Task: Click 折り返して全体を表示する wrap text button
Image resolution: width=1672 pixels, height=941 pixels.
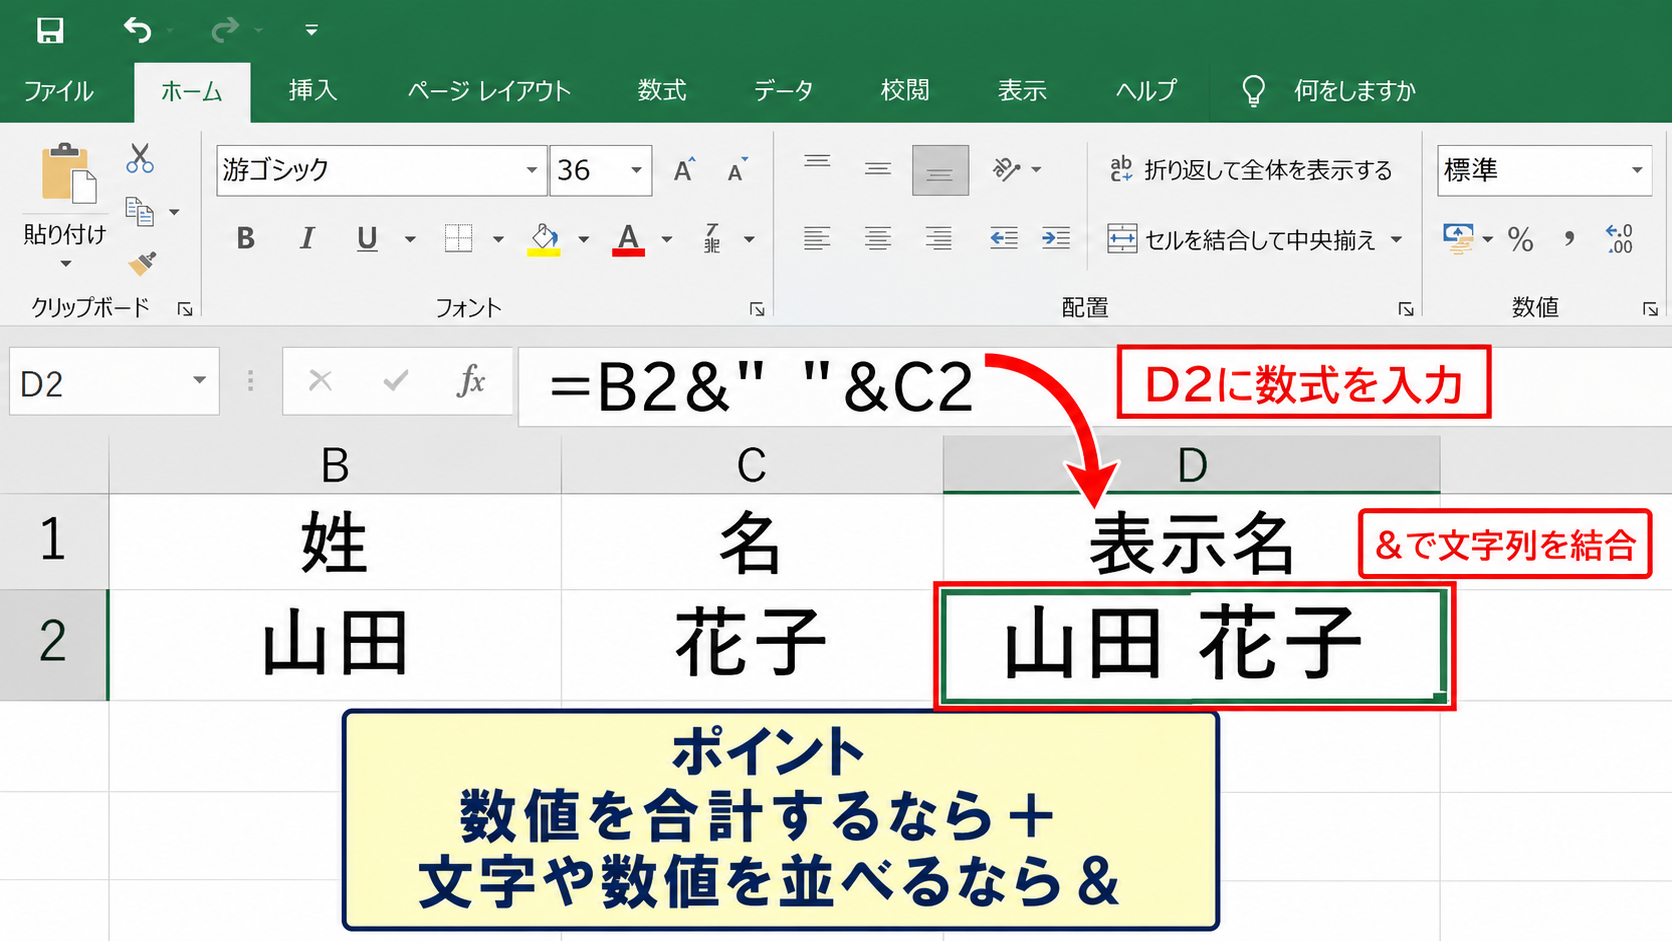Action: 1250,170
